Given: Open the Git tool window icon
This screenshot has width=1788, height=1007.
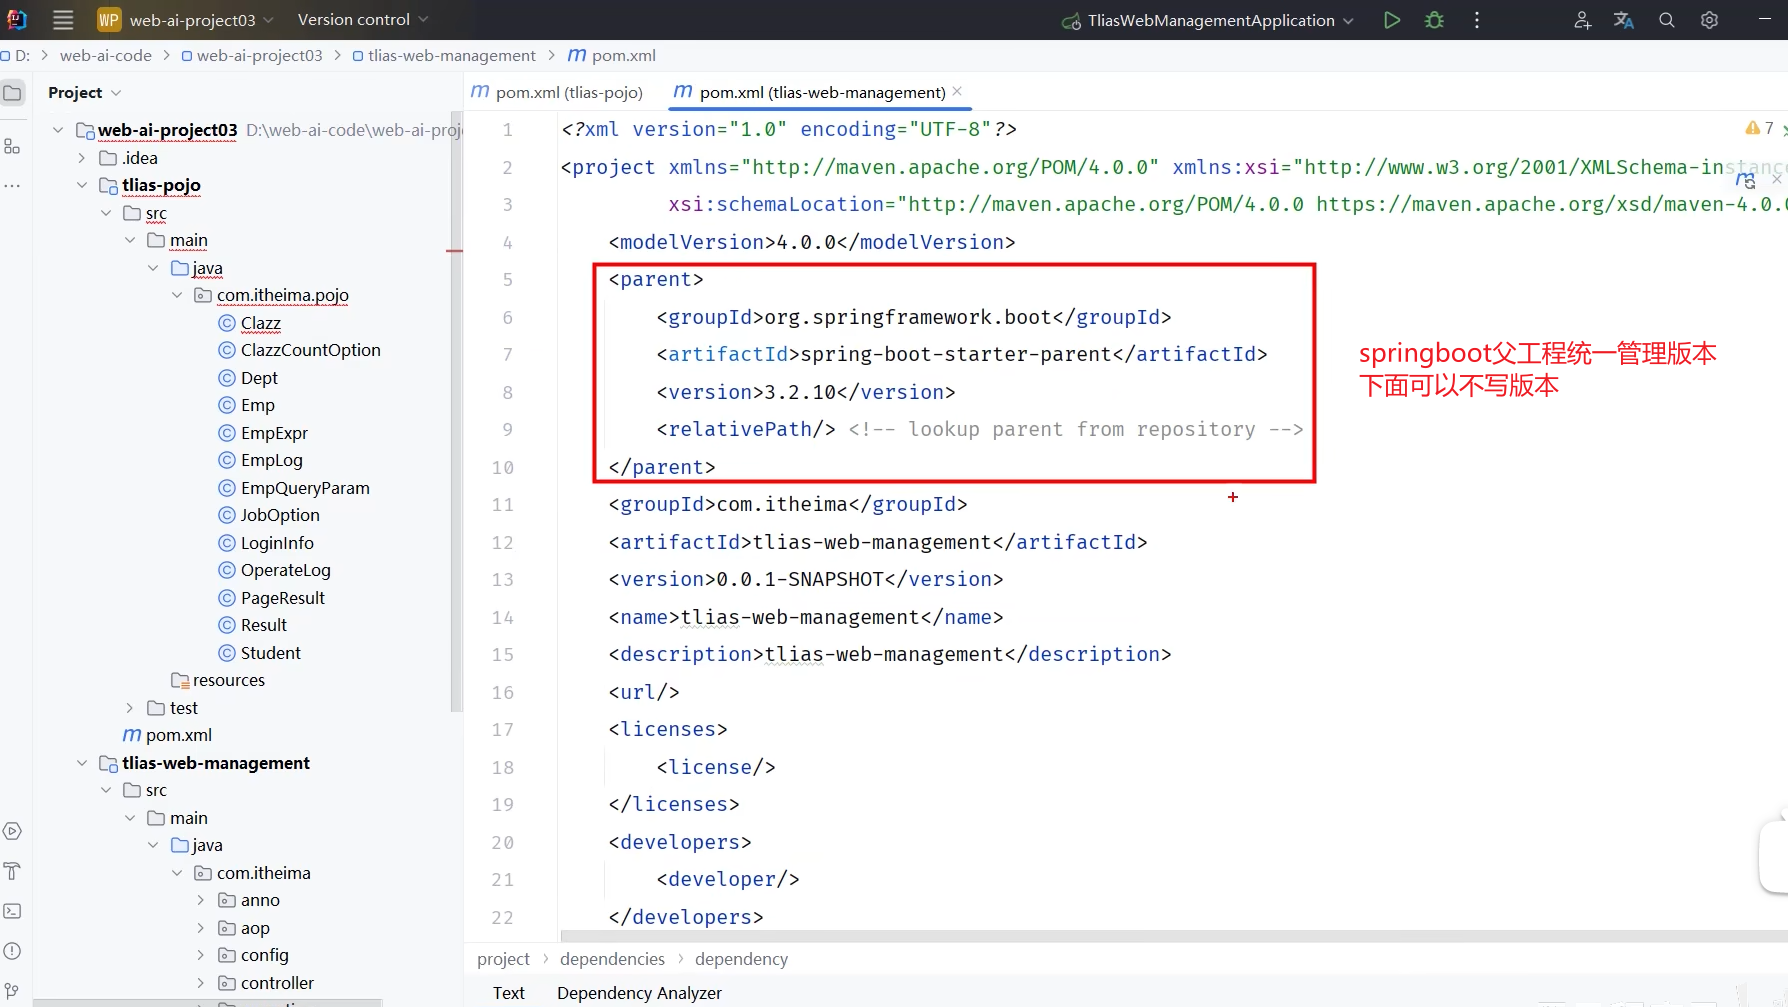Looking at the screenshot, I should click(x=13, y=990).
